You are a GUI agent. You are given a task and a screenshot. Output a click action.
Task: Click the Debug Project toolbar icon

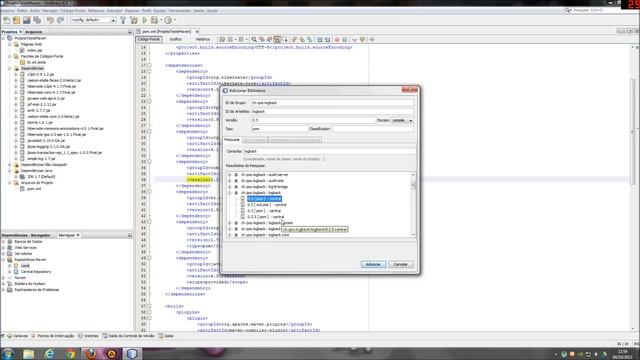click(x=155, y=20)
